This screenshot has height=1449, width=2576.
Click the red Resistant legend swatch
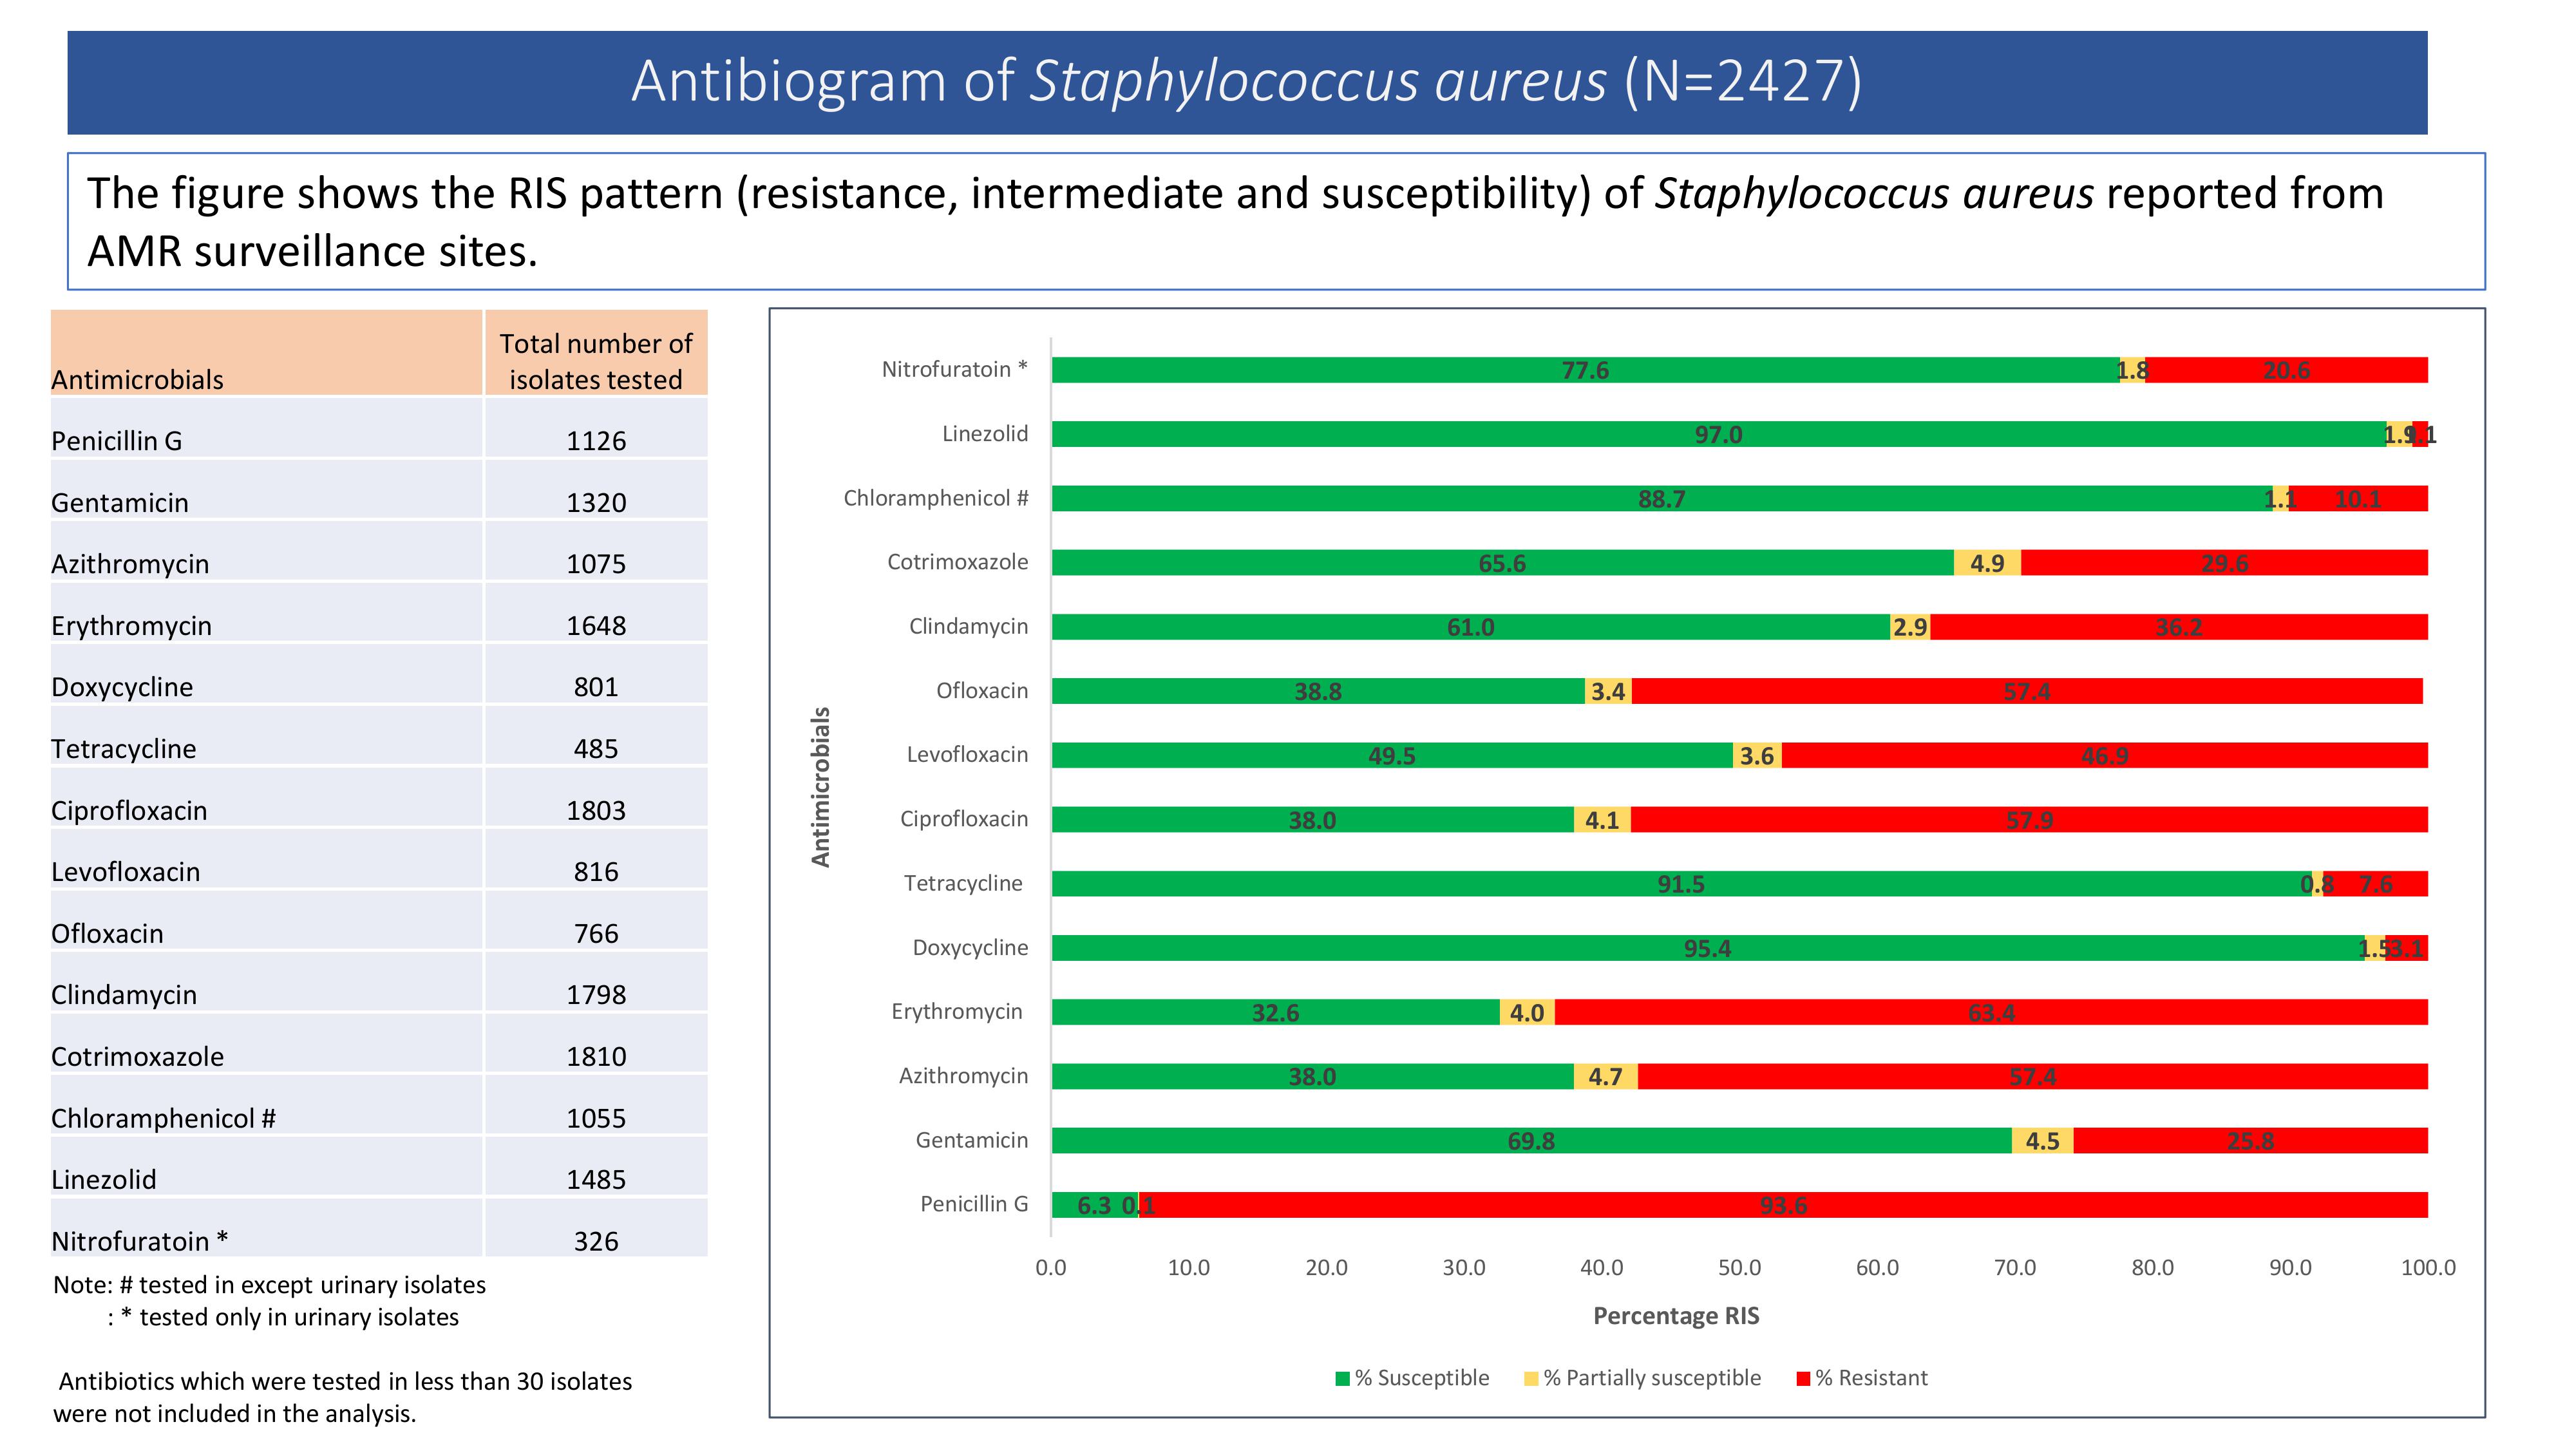tap(1803, 1379)
